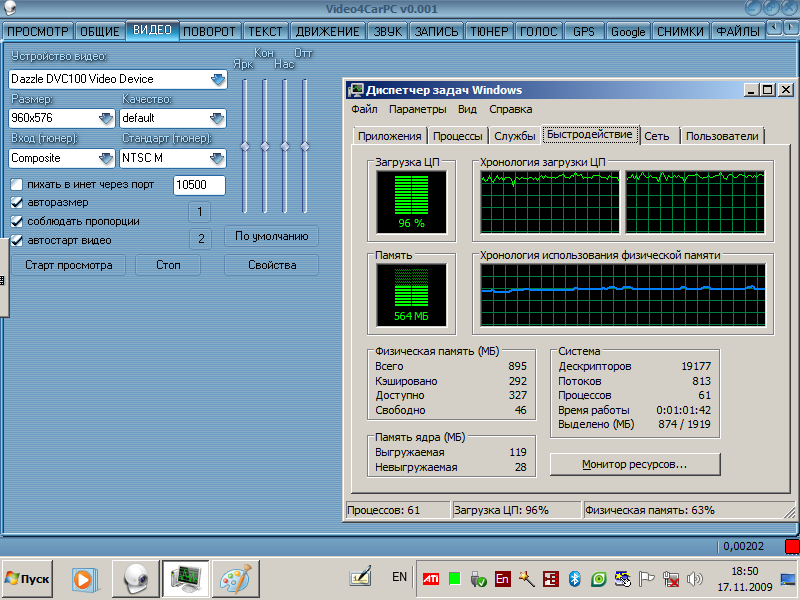Click the 'Монитор ресурсов...' button
The width and height of the screenshot is (800, 600).
click(634, 465)
